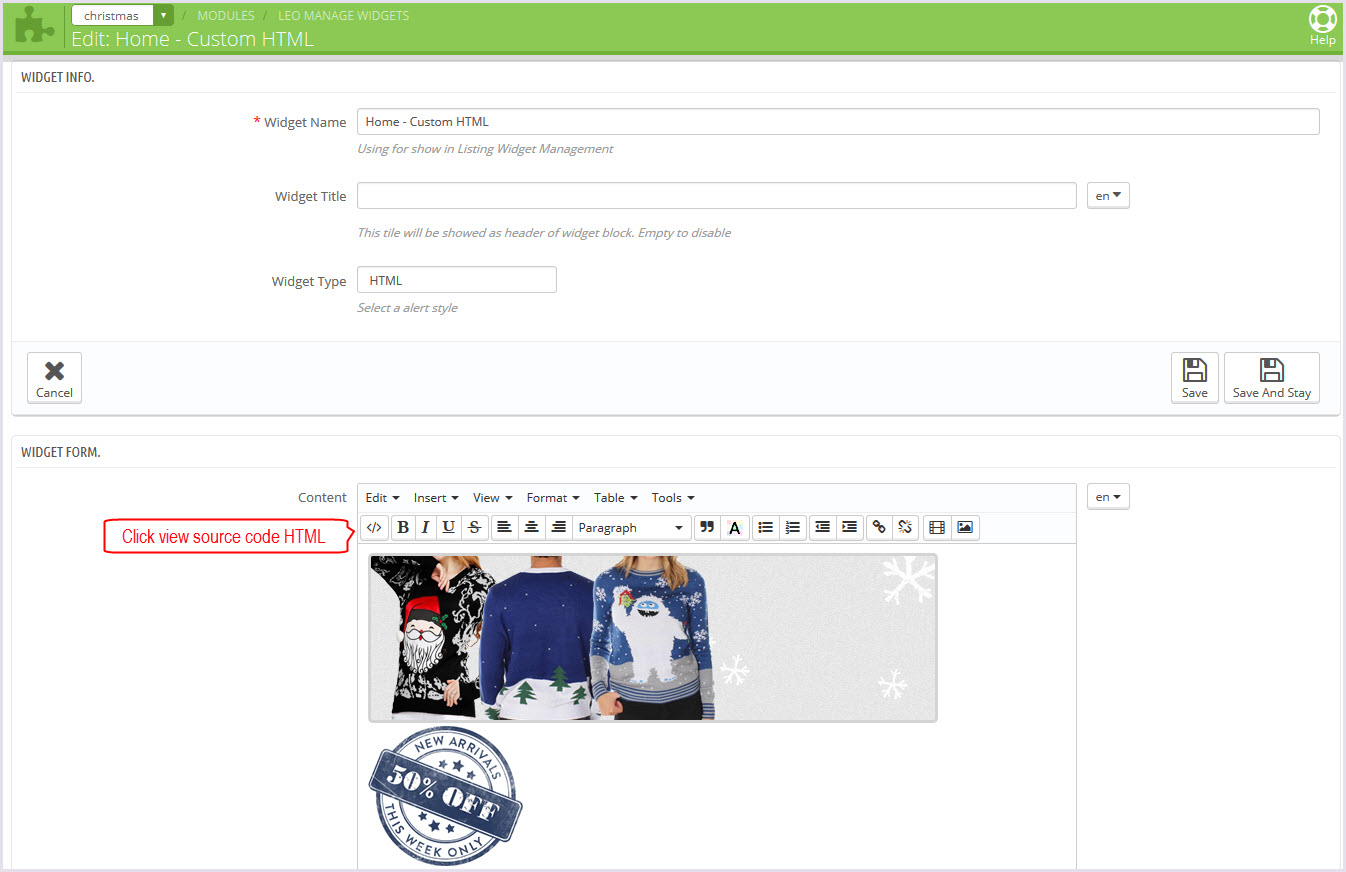This screenshot has height=872, width=1346.
Task: Open the Widget Type HTML select
Action: pyautogui.click(x=457, y=280)
